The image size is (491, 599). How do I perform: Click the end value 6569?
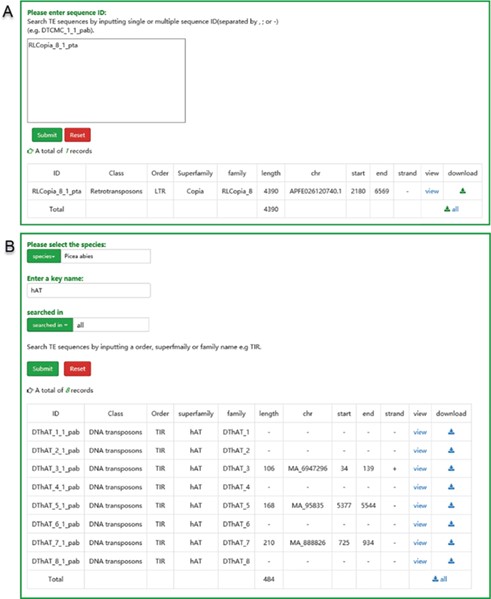382,191
